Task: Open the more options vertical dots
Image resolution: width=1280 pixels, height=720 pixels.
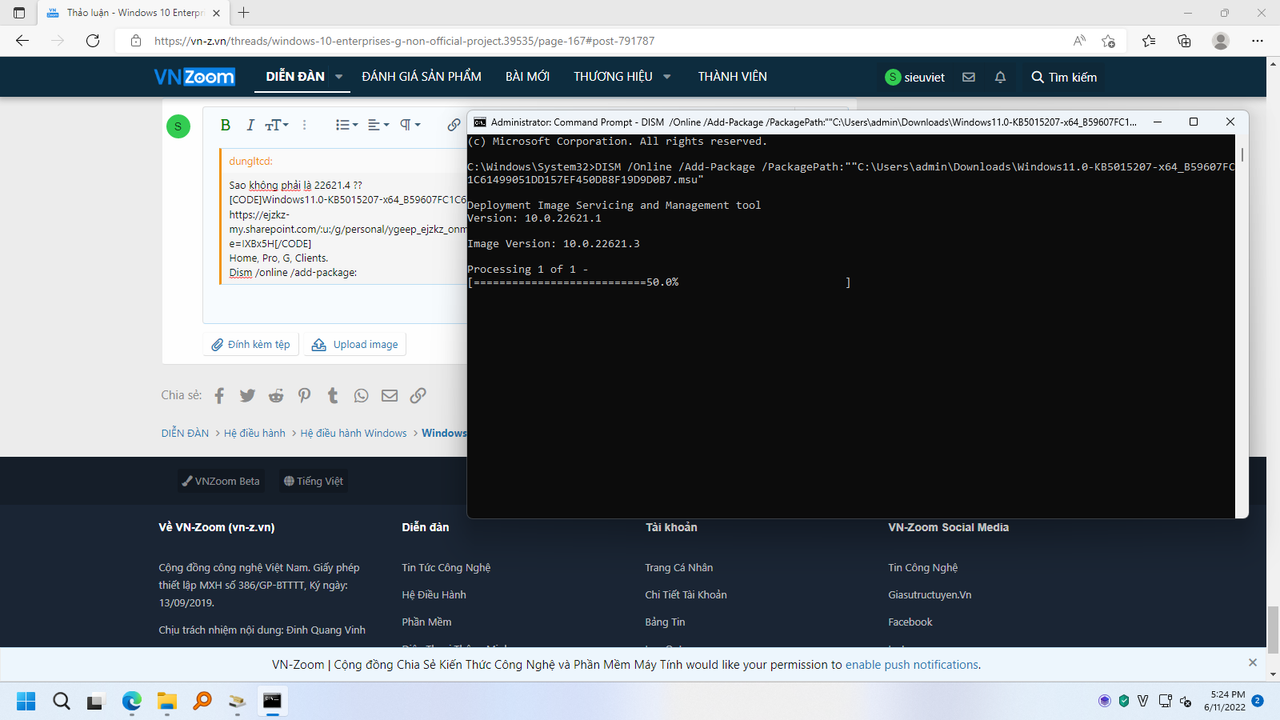Action: pos(305,125)
